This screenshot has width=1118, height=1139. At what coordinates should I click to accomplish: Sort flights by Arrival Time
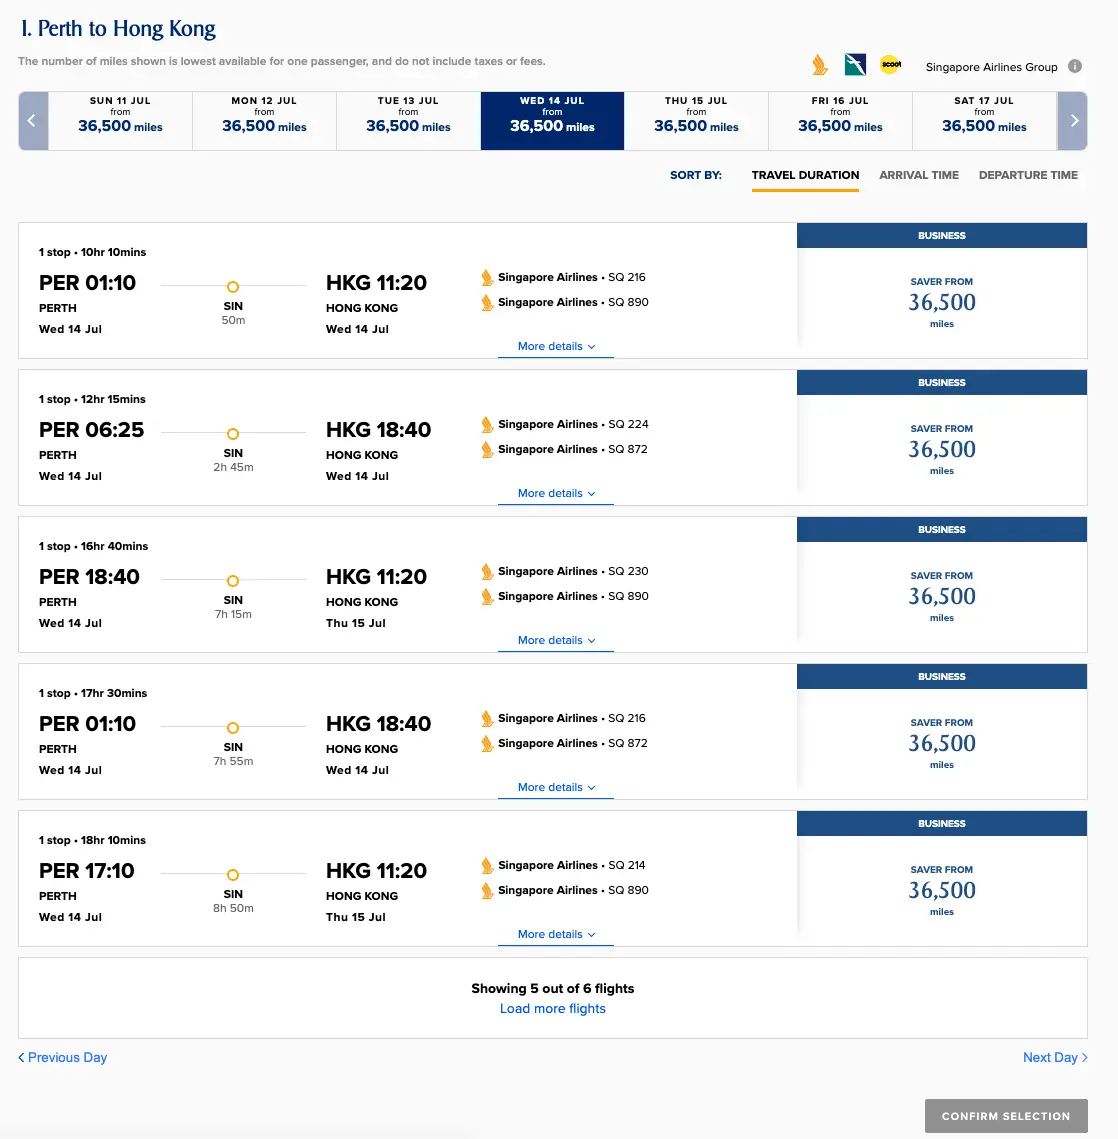[918, 175]
